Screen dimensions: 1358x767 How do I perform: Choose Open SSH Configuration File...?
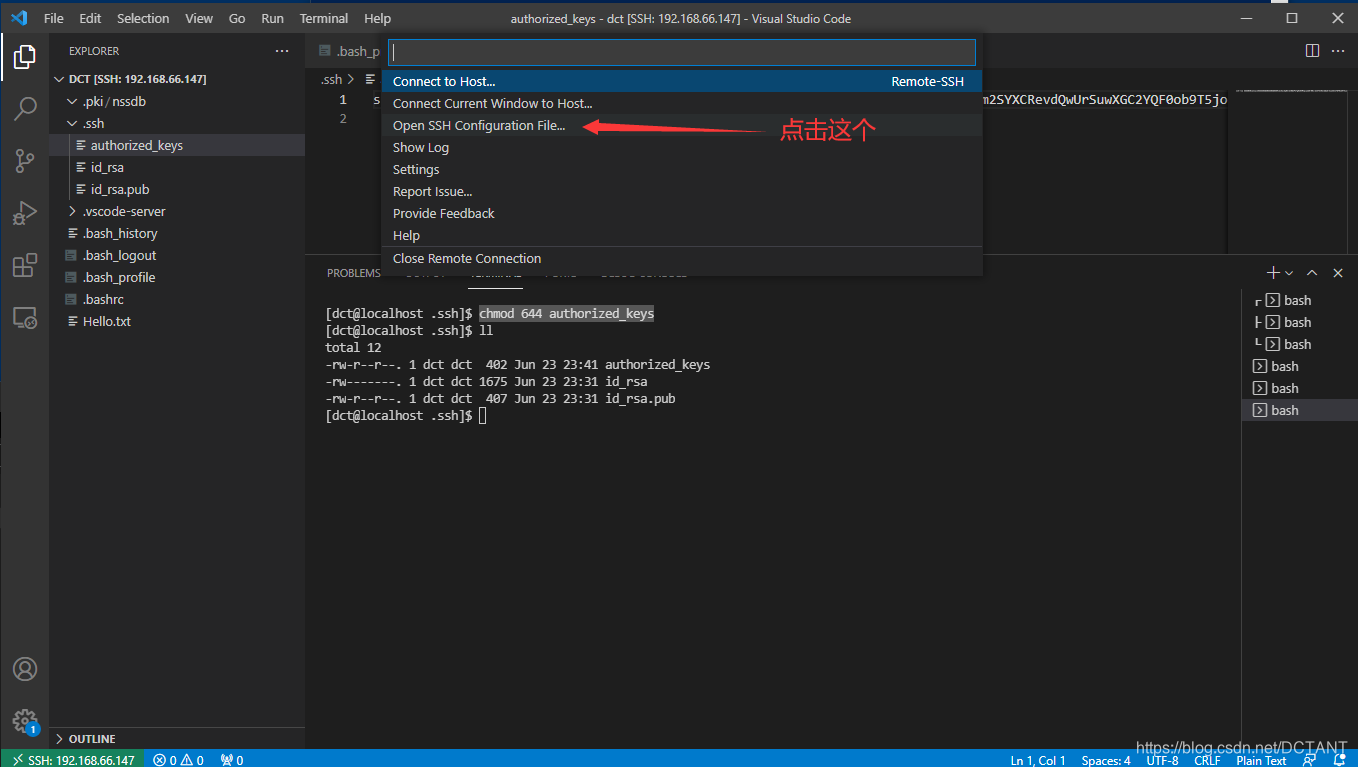682,125
